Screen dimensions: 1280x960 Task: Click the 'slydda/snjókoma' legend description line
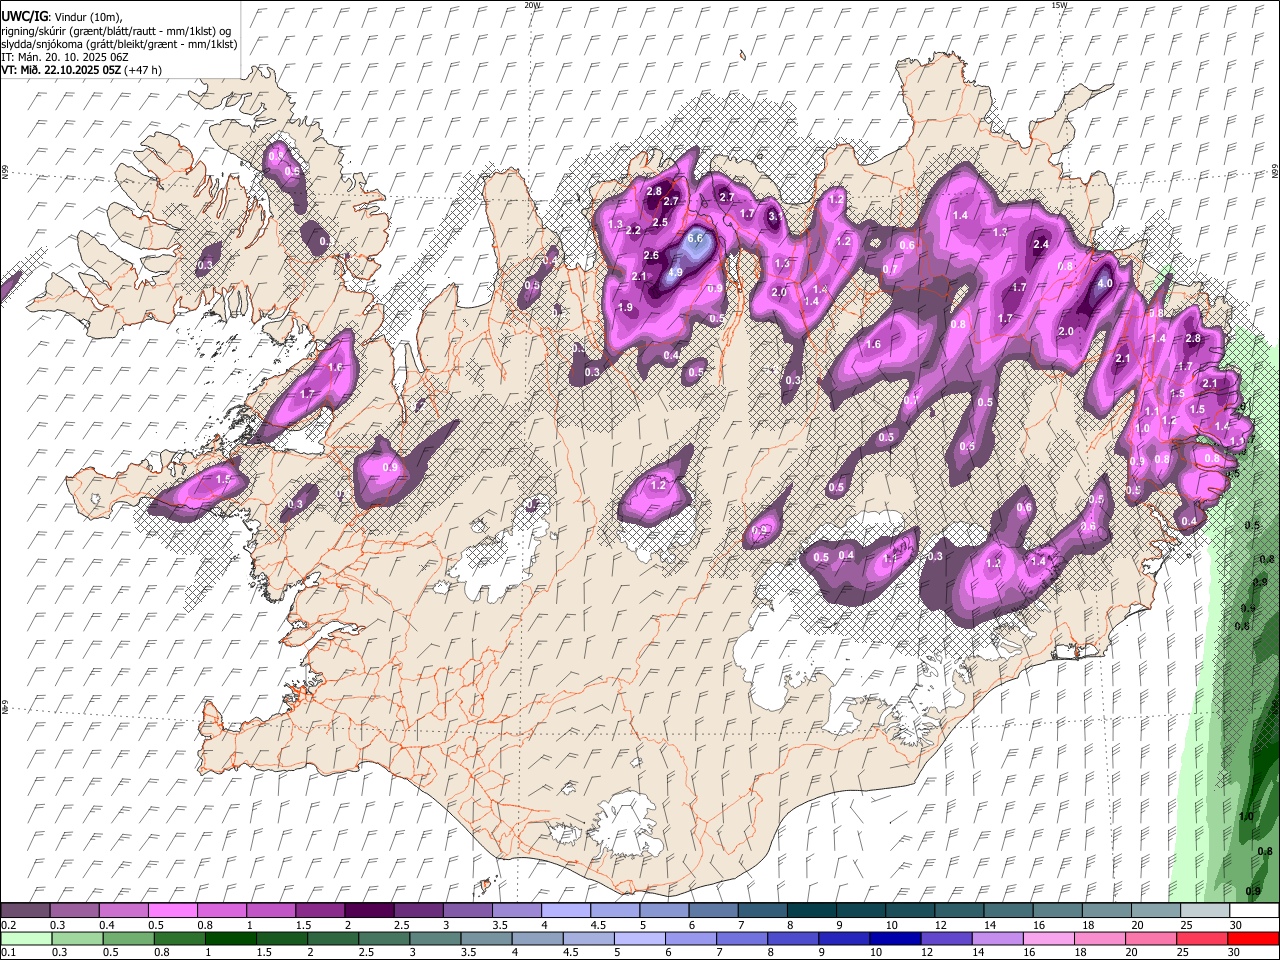(119, 44)
